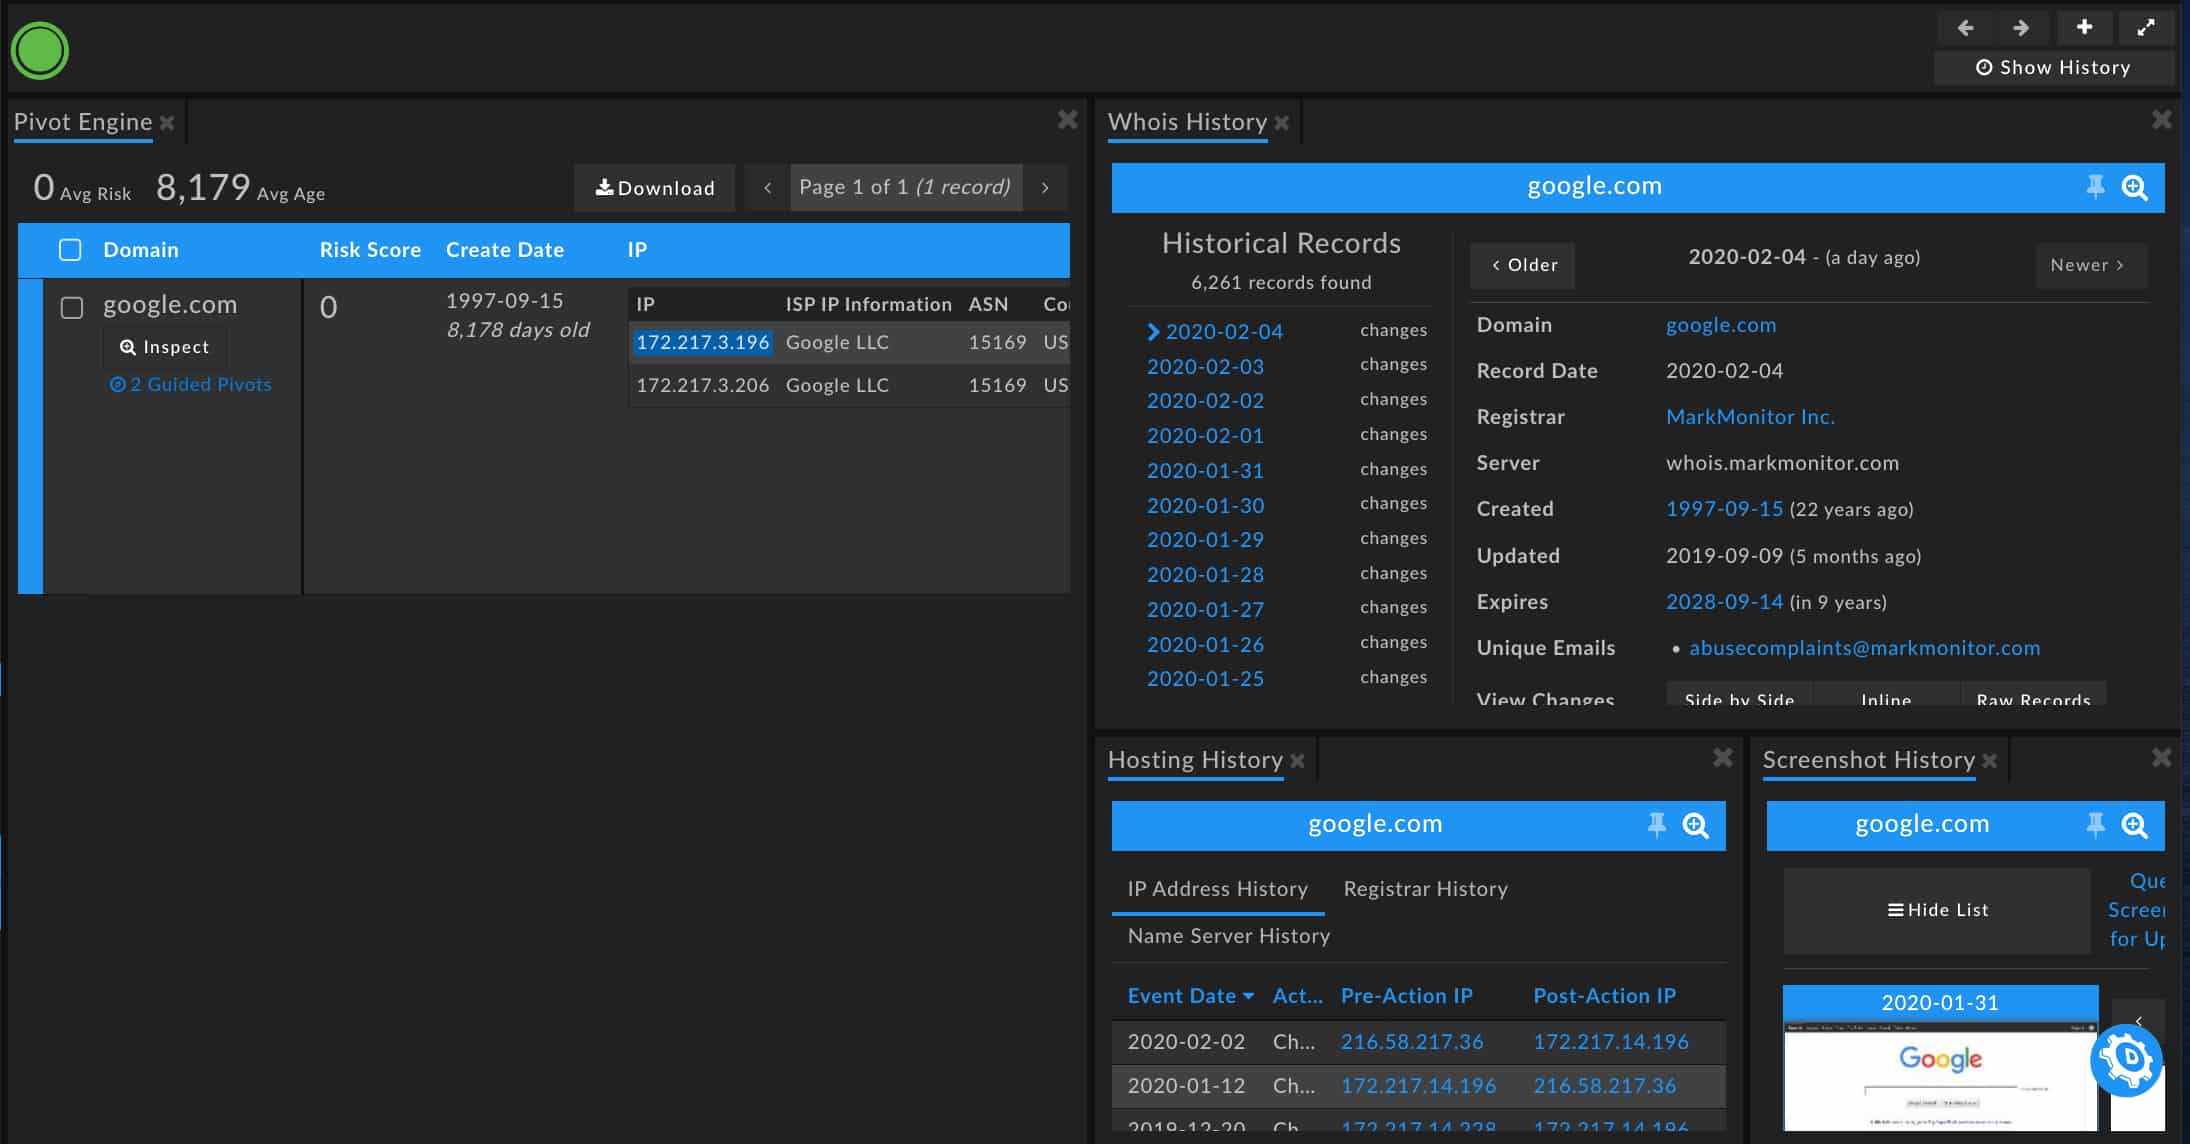The image size is (2190, 1144).
Task: Toggle Hide List in Screenshot History
Action: point(1937,910)
